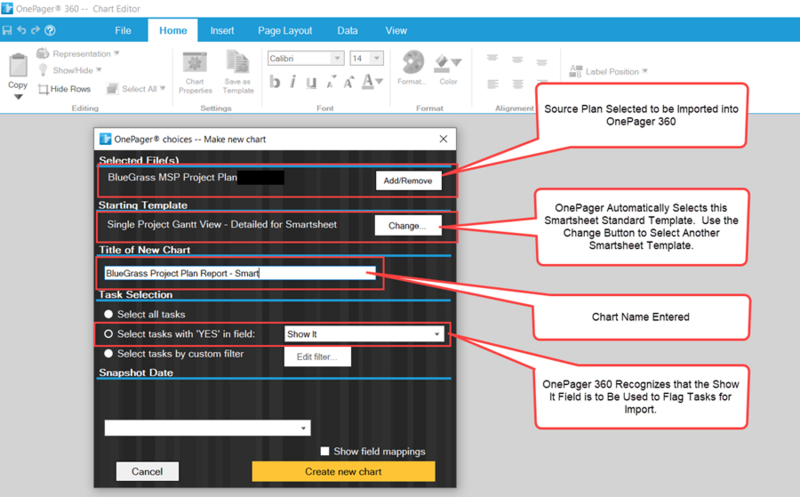The image size is (800, 497).
Task: Click the Save icon in quick access toolbar
Action: click(7, 31)
